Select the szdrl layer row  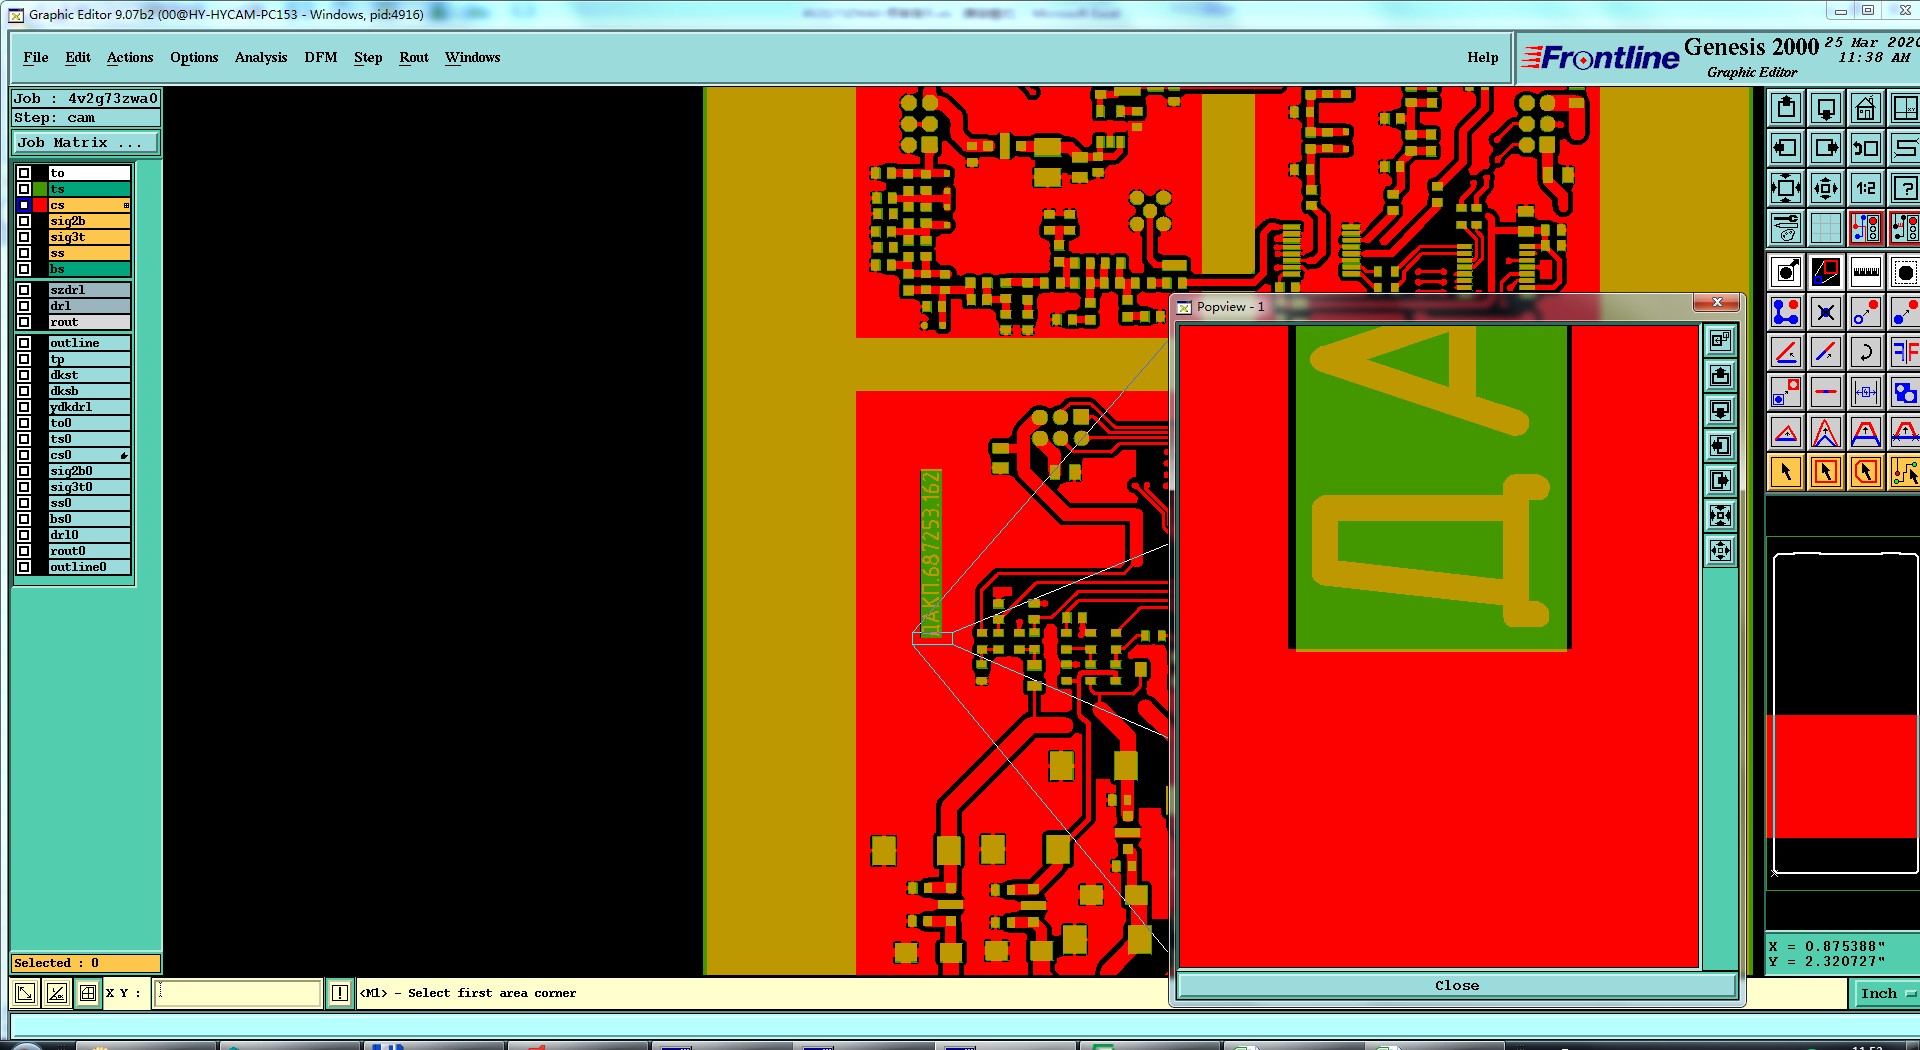pos(90,290)
